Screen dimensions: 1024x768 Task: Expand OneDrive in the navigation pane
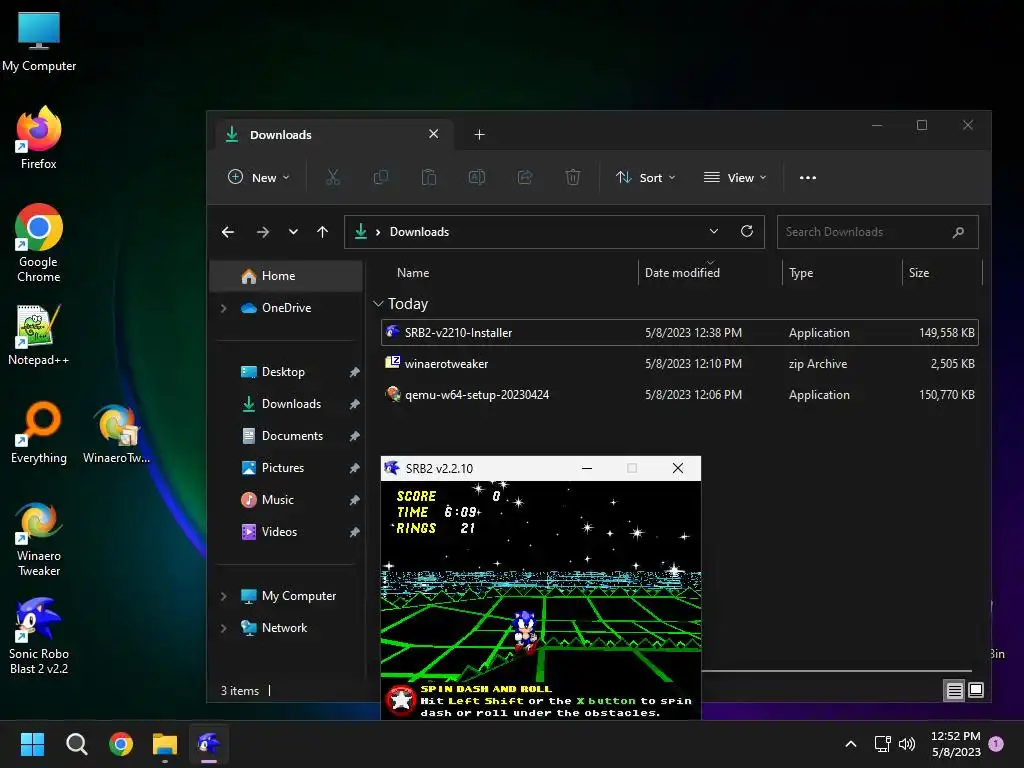(223, 308)
